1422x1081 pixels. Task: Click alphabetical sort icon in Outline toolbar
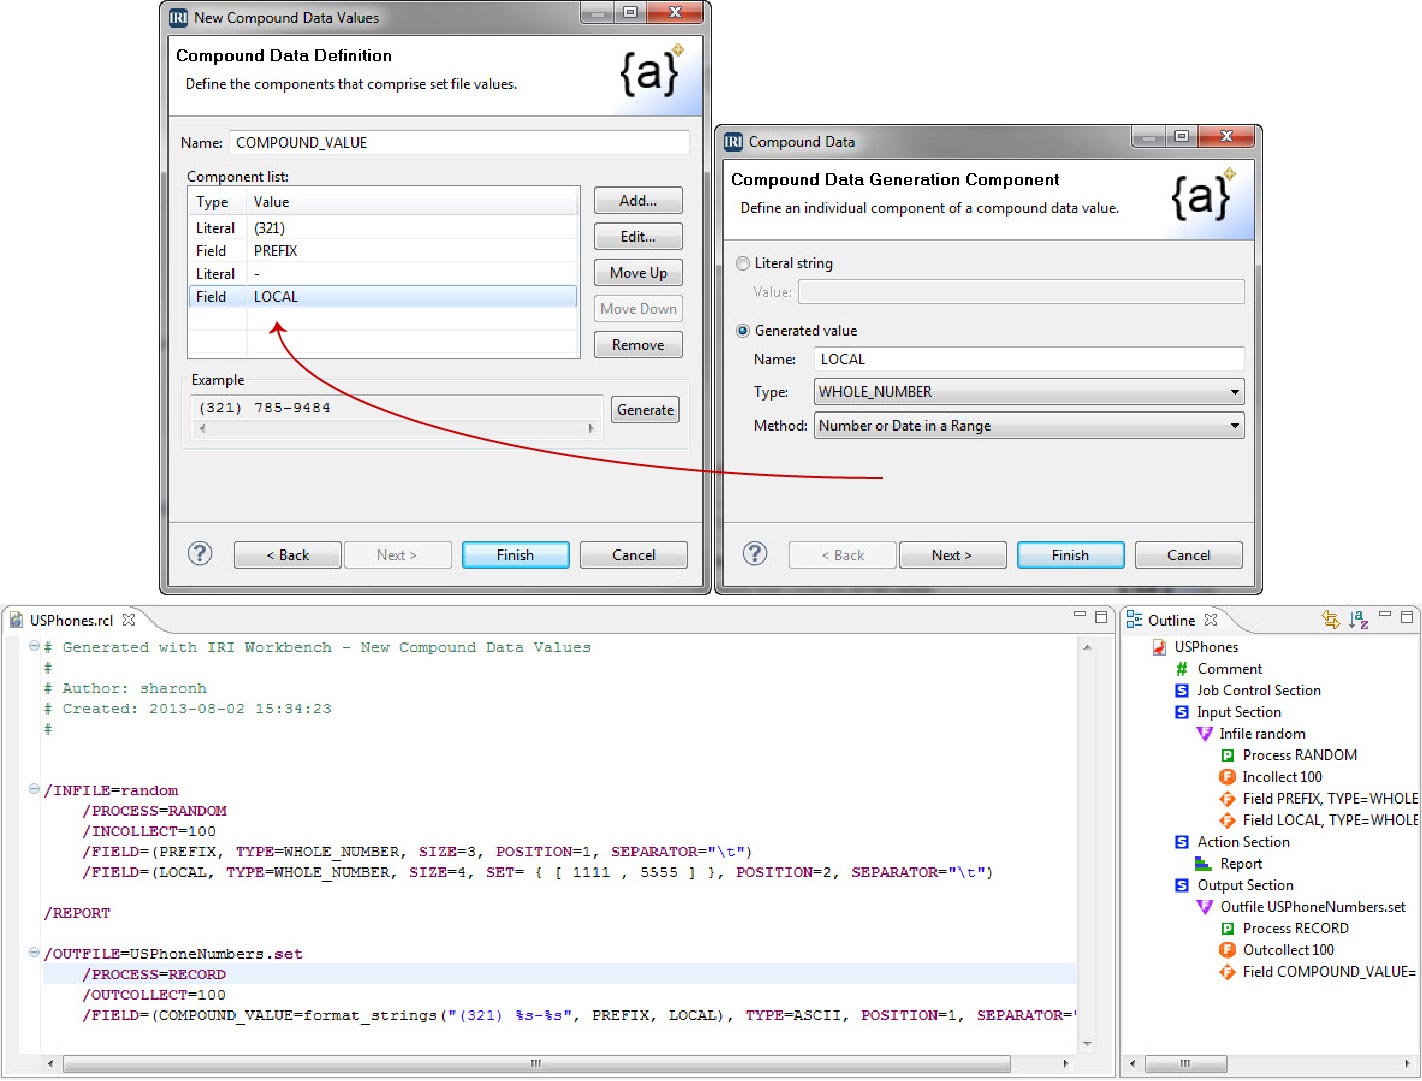pyautogui.click(x=1357, y=620)
